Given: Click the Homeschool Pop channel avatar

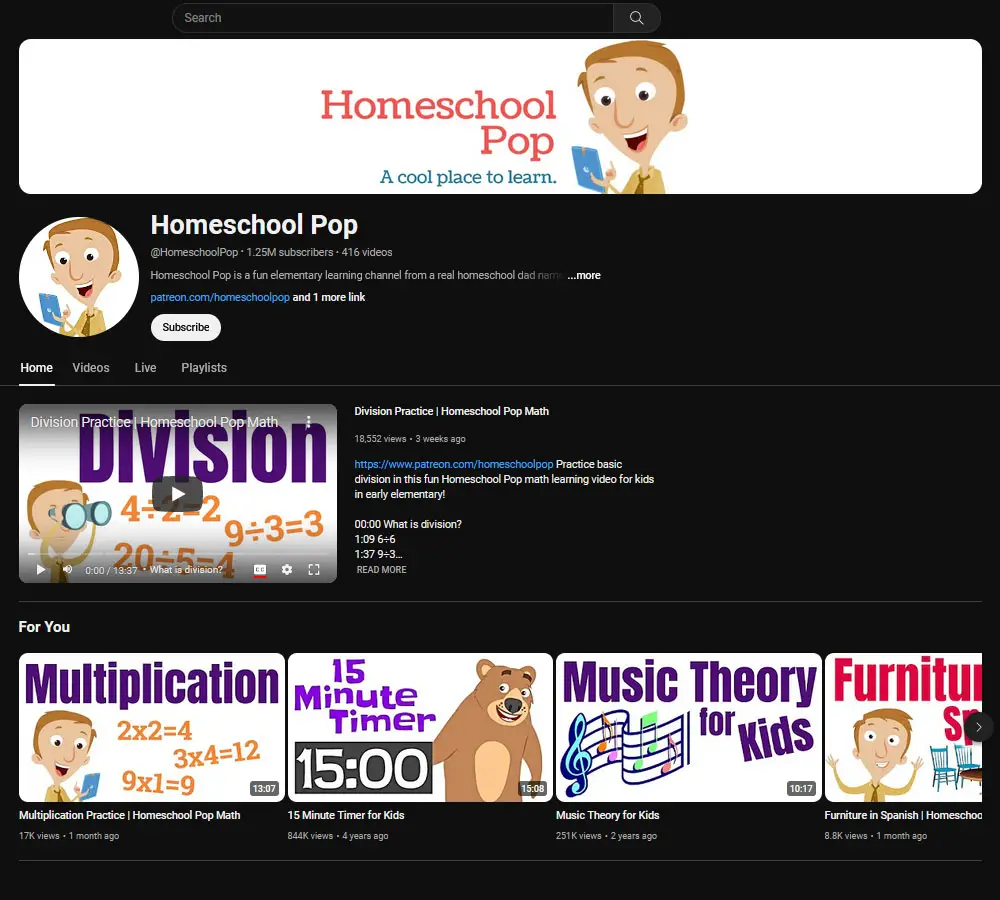Looking at the screenshot, I should click(78, 276).
